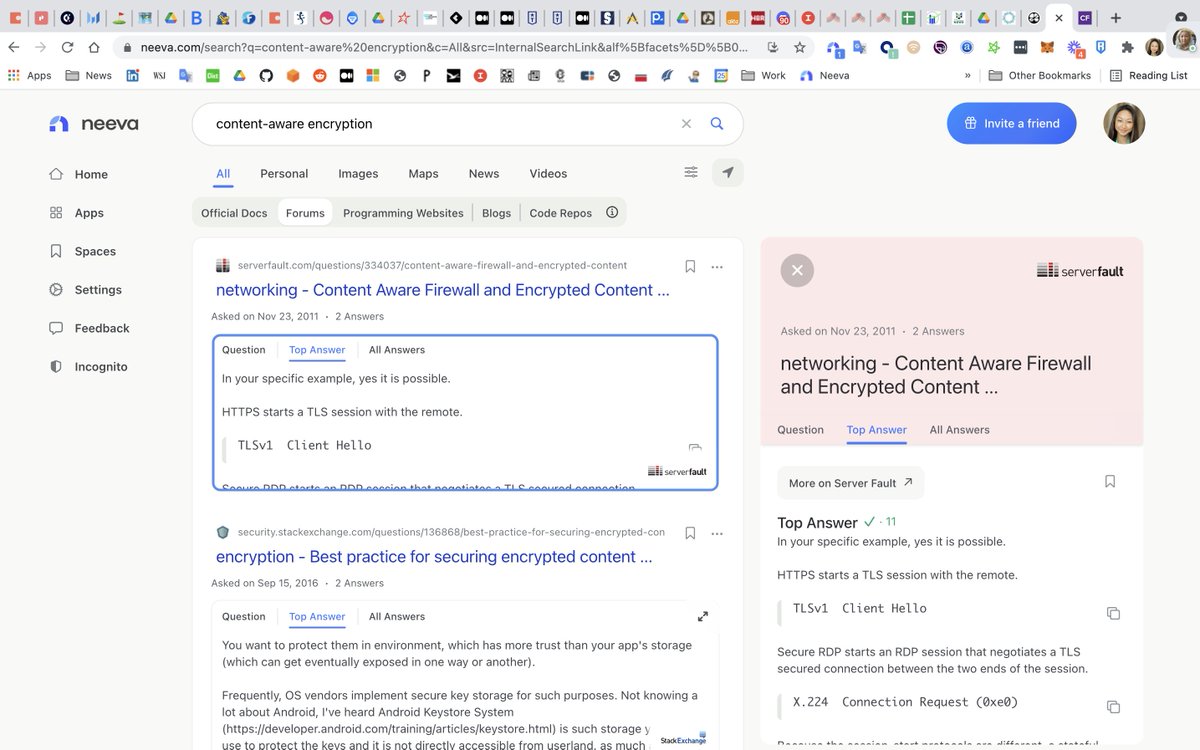
Task: Clear the search query with X icon
Action: (686, 124)
